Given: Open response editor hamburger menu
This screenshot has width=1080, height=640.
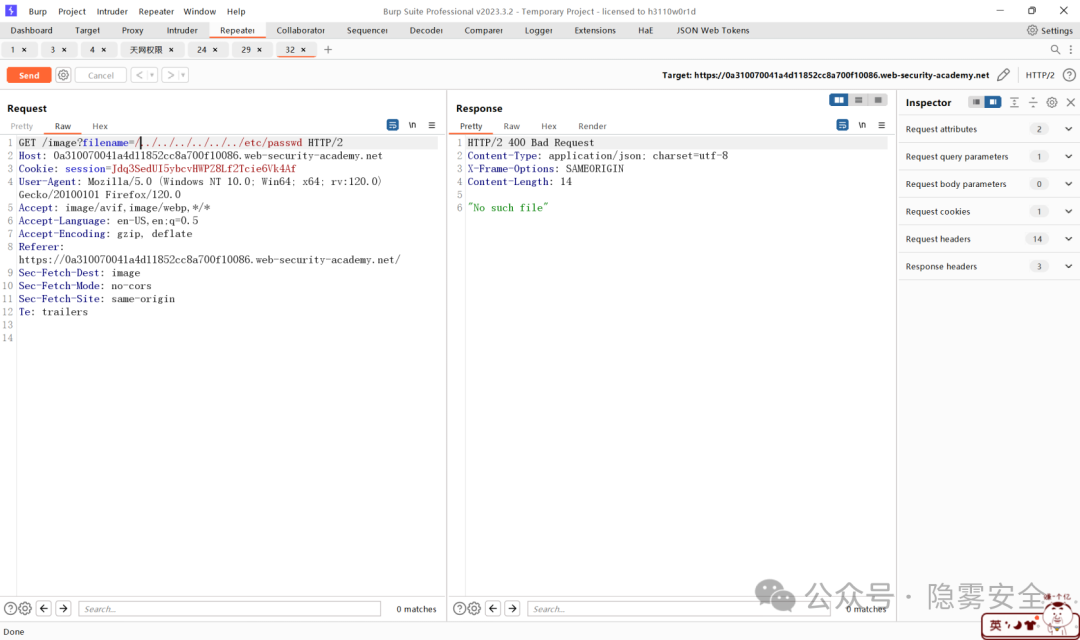Looking at the screenshot, I should (x=882, y=125).
